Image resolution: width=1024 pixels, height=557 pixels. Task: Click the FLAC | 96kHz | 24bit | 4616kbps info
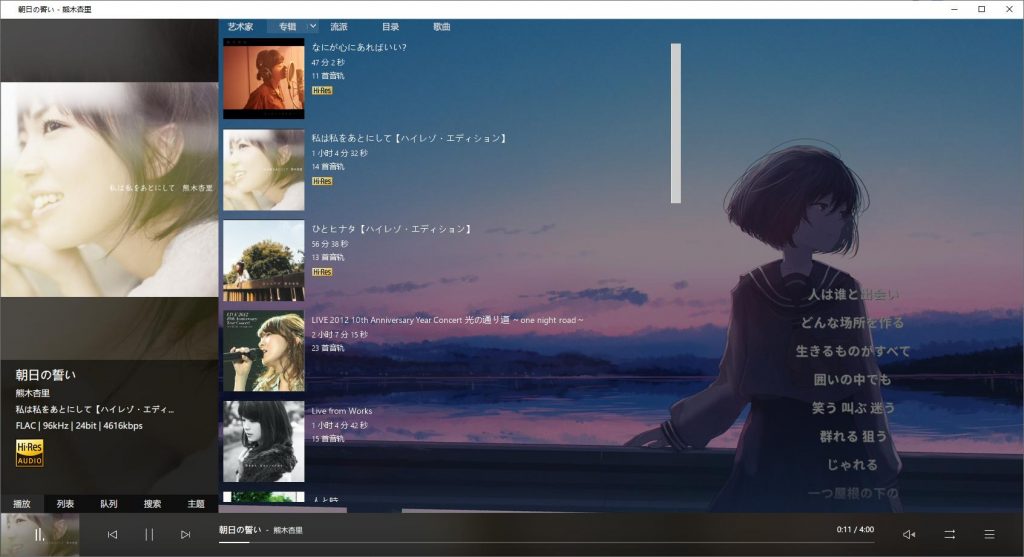[79, 426]
